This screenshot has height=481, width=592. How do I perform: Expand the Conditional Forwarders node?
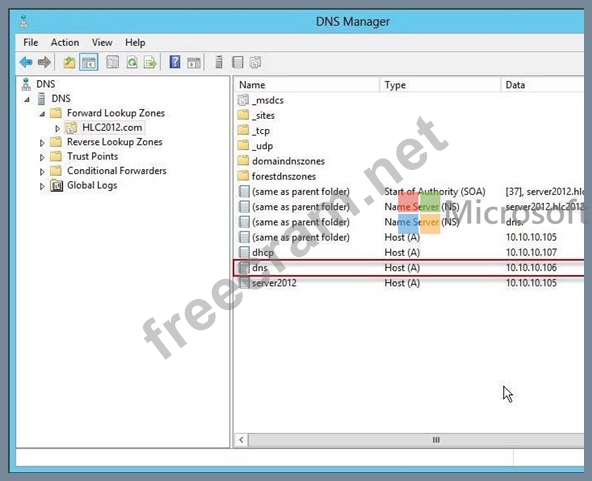pos(42,172)
